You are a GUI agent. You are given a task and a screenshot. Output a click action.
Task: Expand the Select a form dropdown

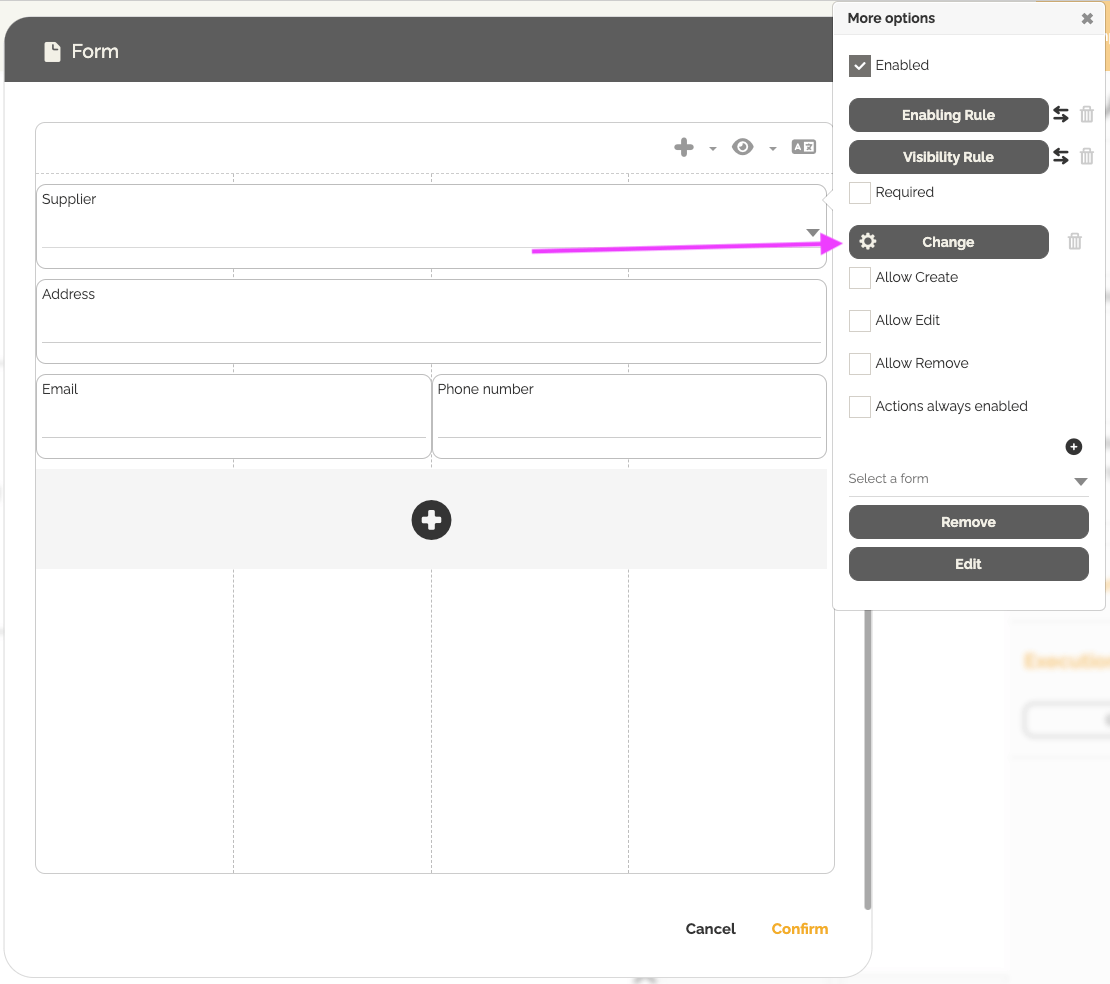click(1080, 481)
